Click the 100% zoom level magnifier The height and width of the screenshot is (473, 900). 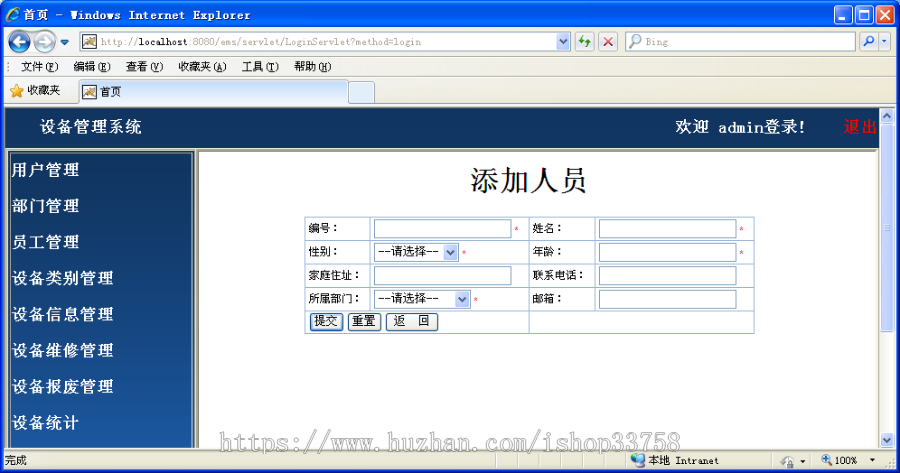[827, 460]
